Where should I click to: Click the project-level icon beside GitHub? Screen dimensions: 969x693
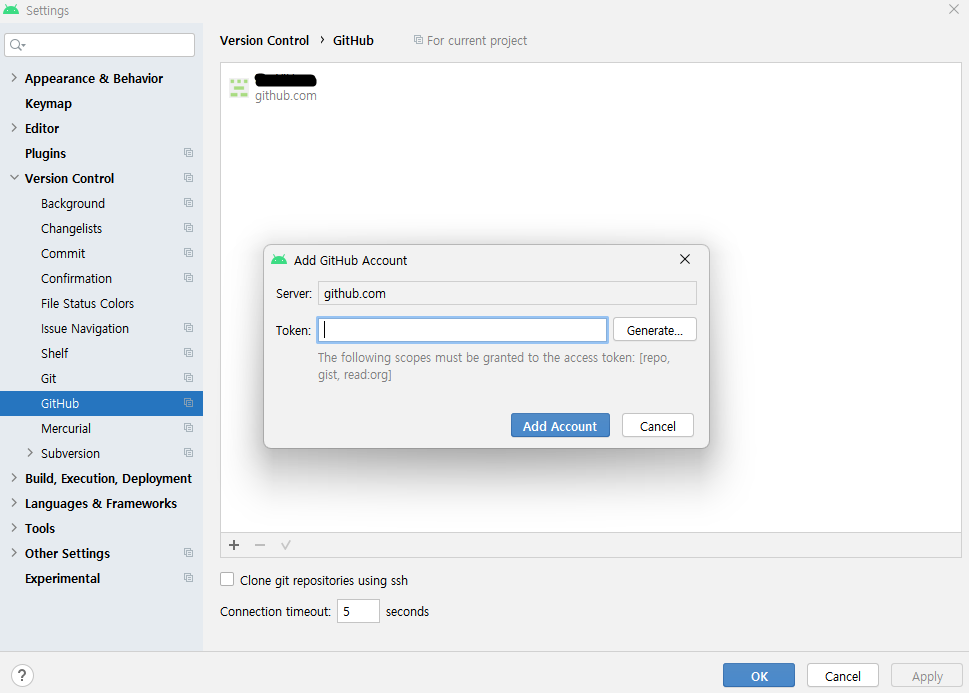coord(188,402)
